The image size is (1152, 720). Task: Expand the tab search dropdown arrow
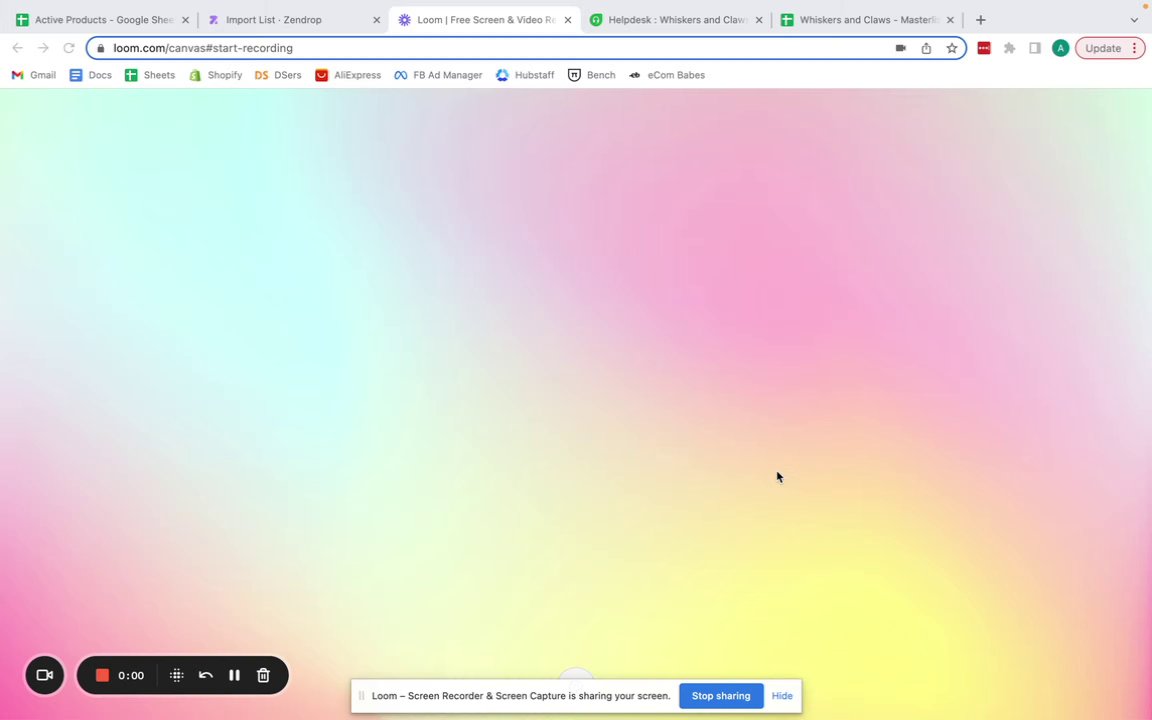pyautogui.click(x=1134, y=20)
